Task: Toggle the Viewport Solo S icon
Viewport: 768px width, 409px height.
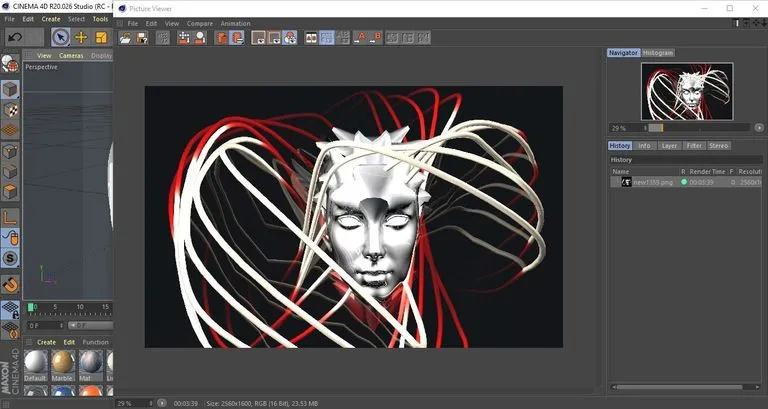Action: (10, 259)
